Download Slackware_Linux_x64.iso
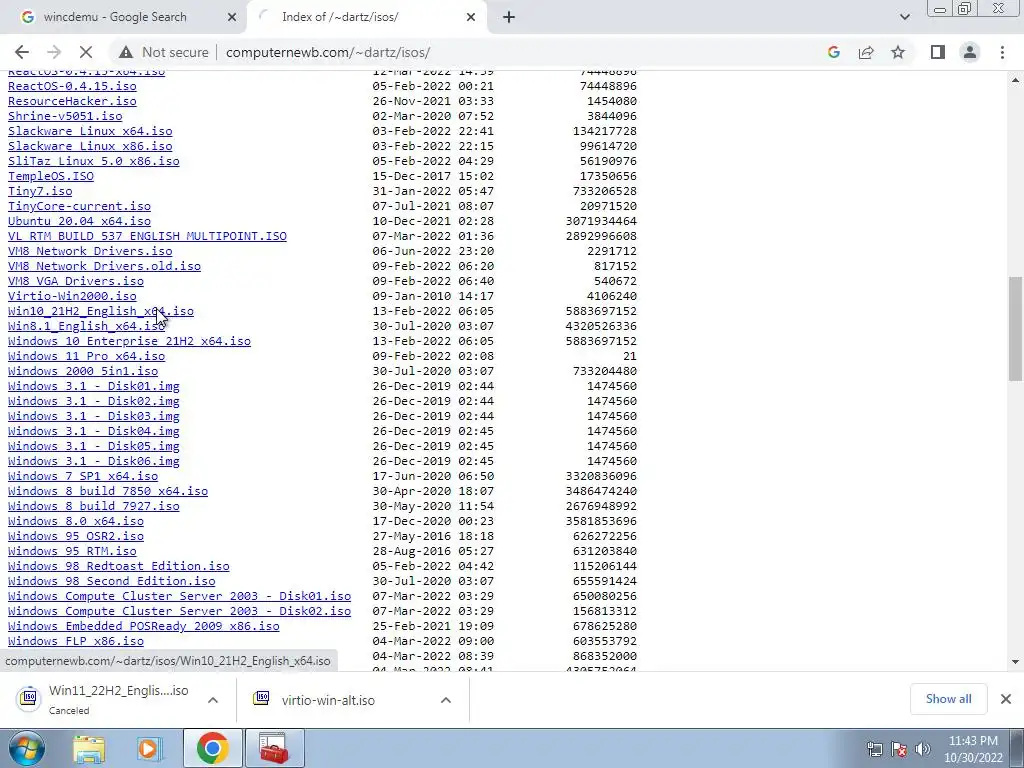This screenshot has height=768, width=1024. click(90, 131)
